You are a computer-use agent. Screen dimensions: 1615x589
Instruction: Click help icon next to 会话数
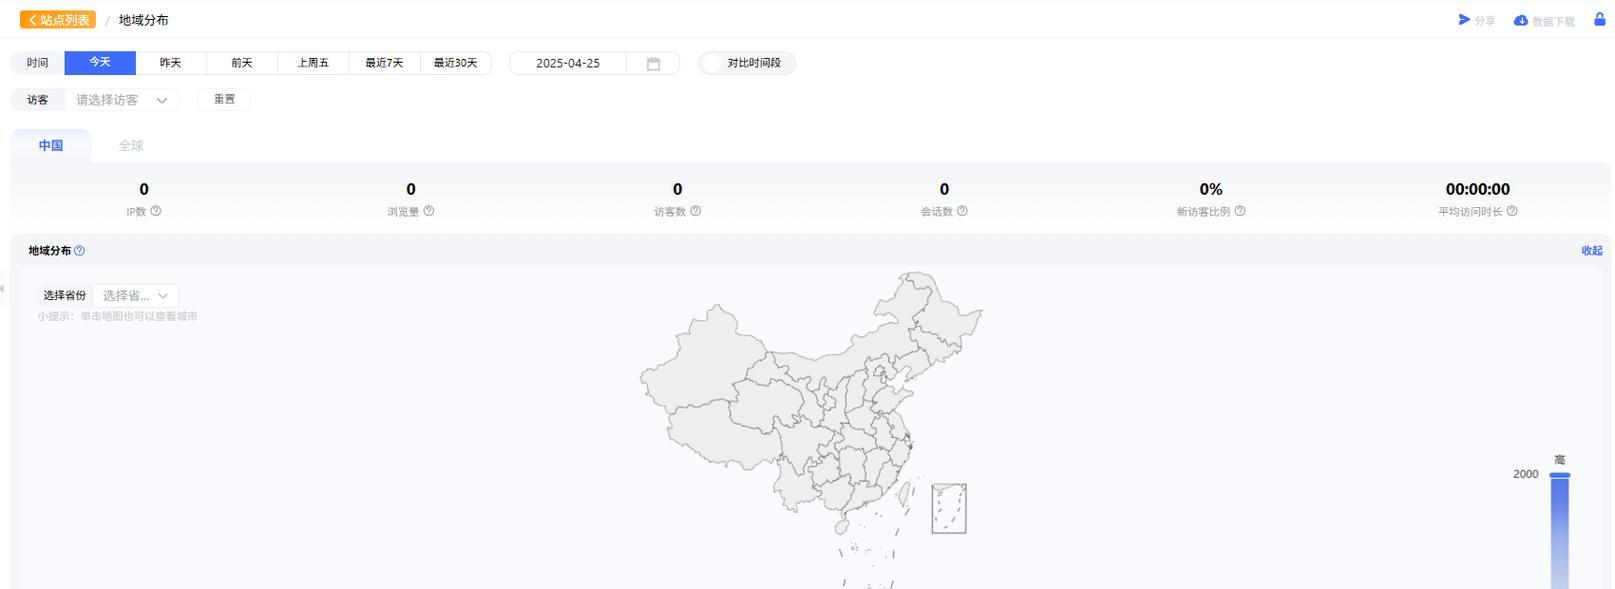962,211
